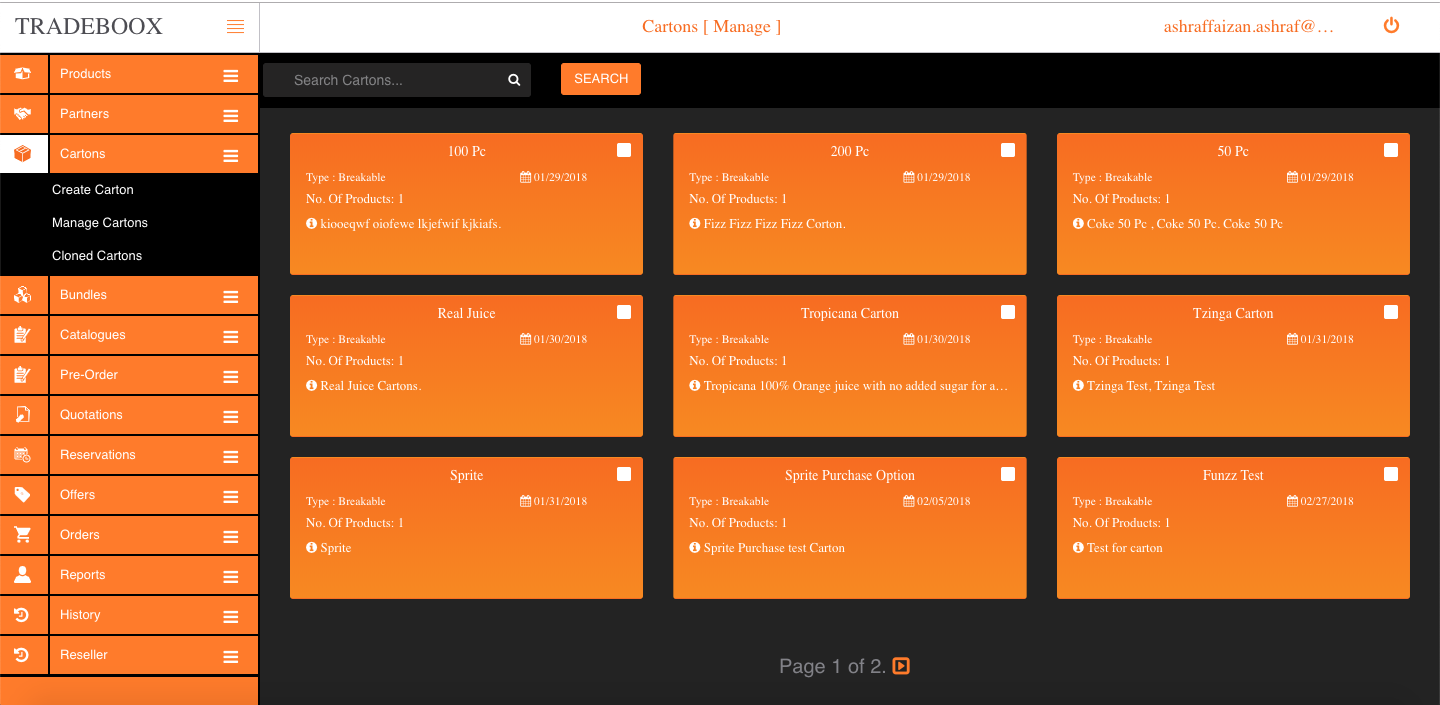Click the magnifier icon in search box

tap(514, 80)
